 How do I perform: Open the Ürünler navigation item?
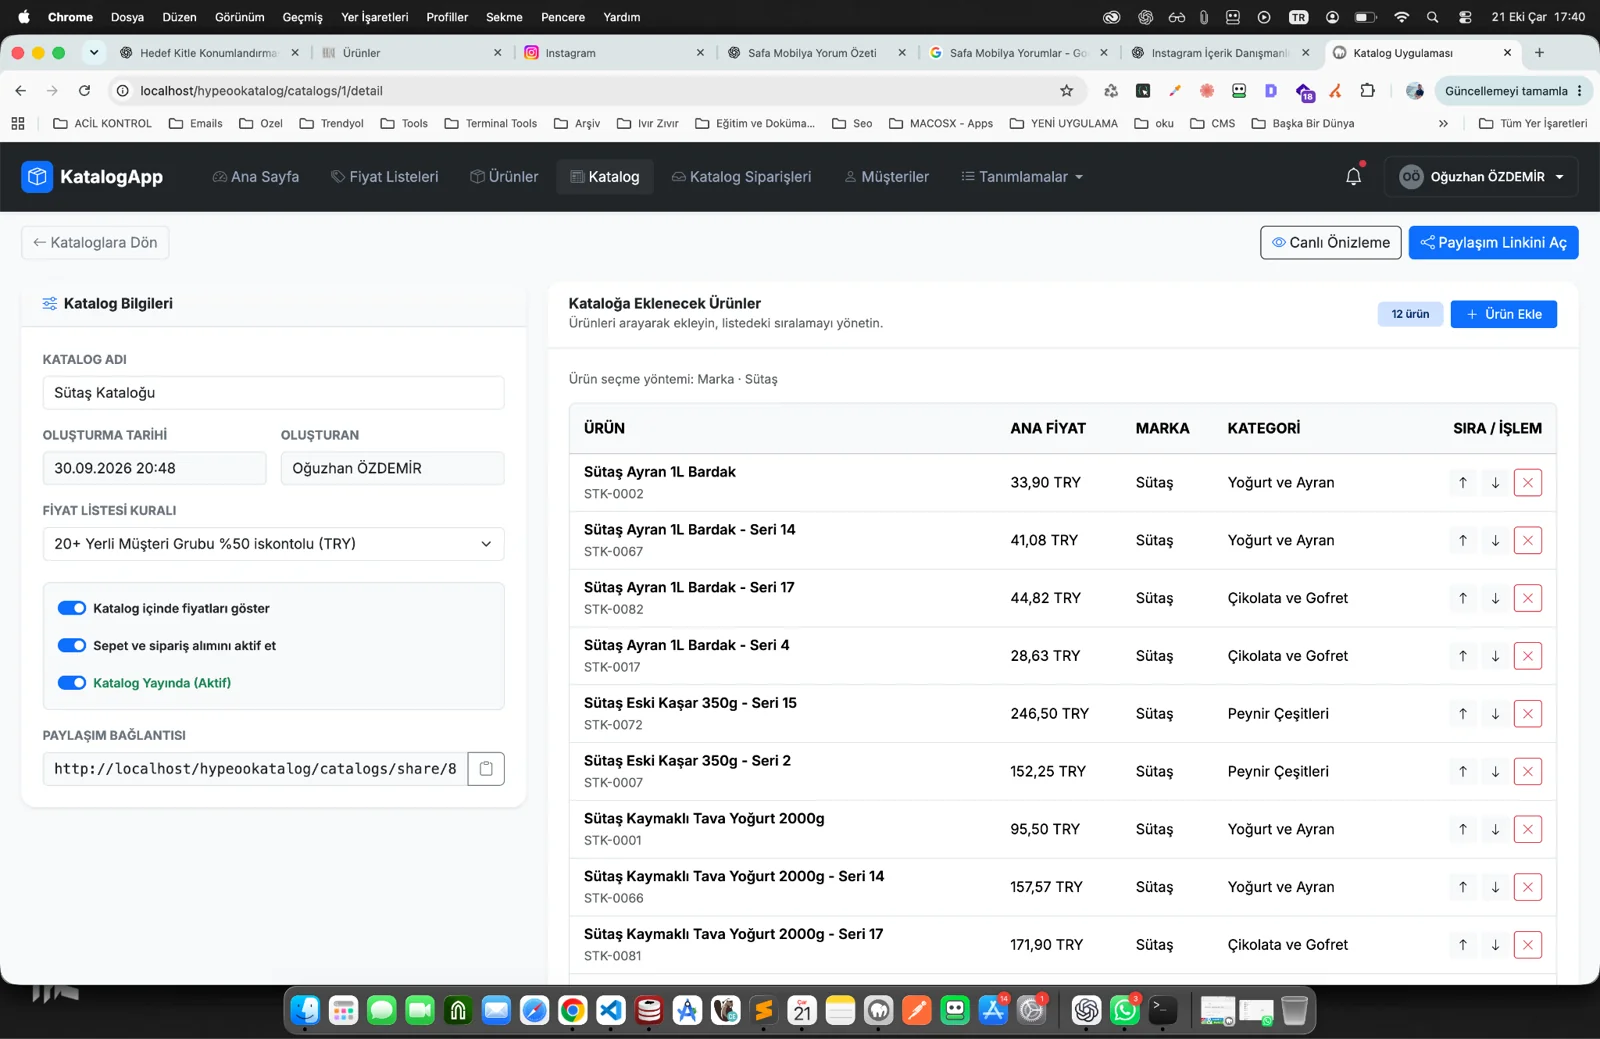coord(504,177)
